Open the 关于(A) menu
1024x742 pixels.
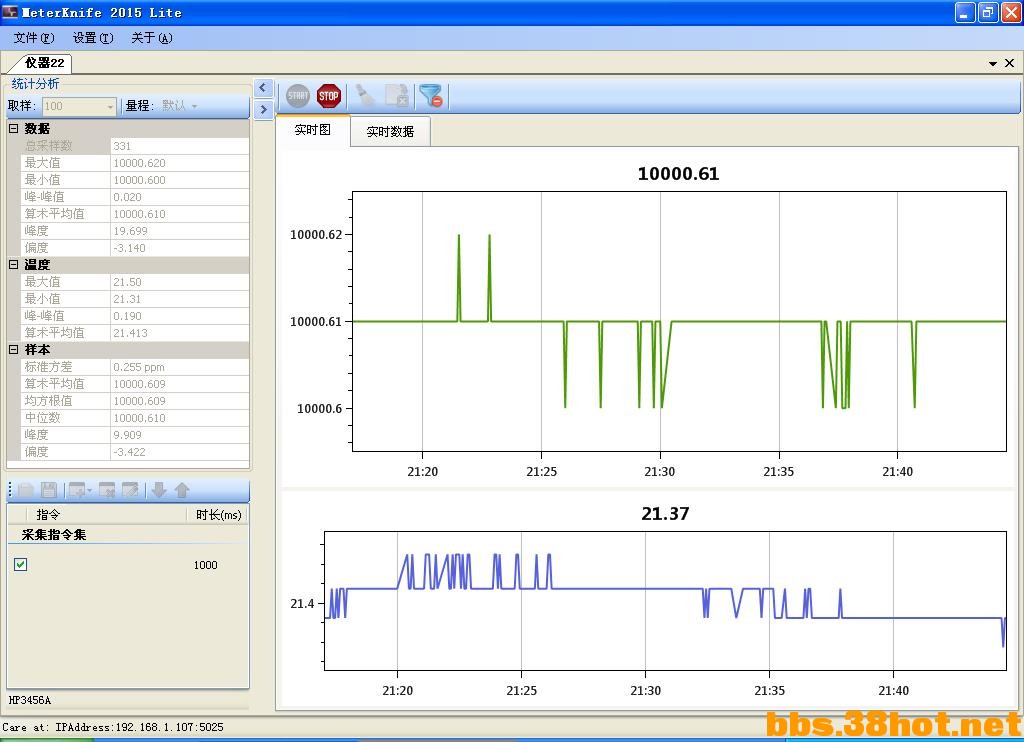152,38
